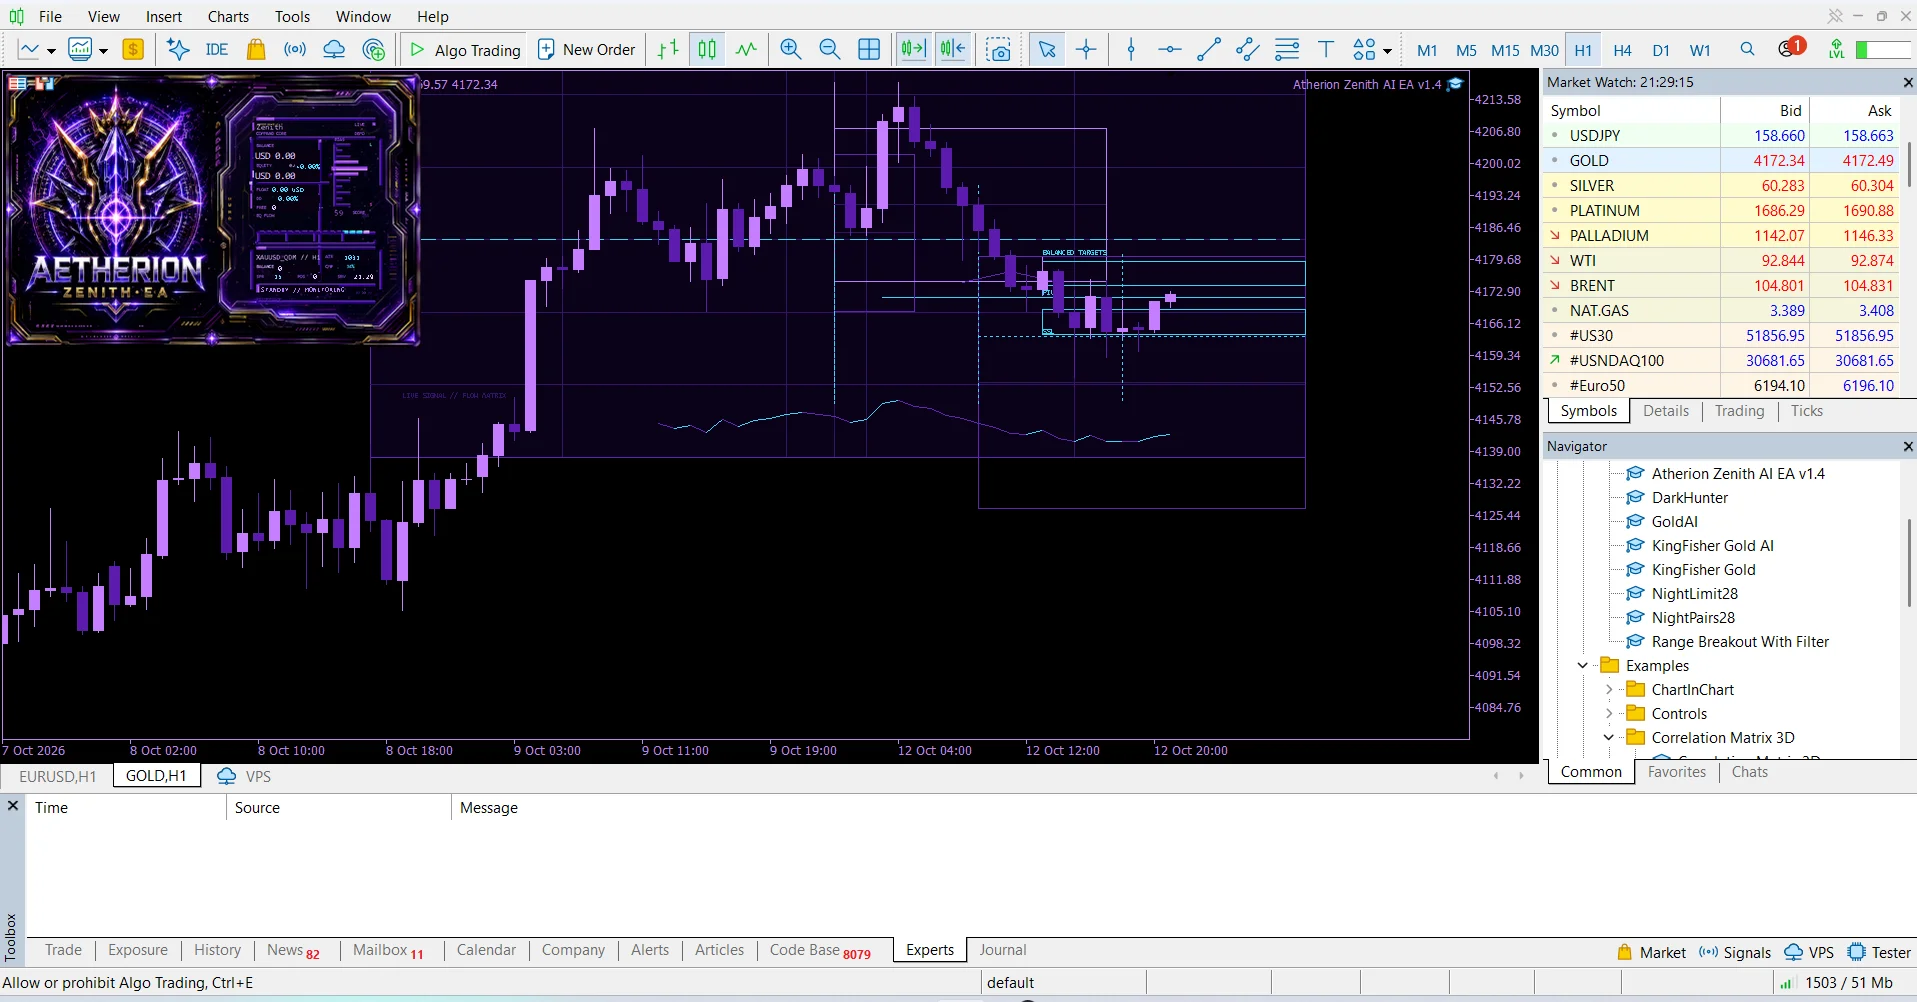Toggle chart shift from right border
Screen dimensions: 1917x1002
[x=953, y=49]
